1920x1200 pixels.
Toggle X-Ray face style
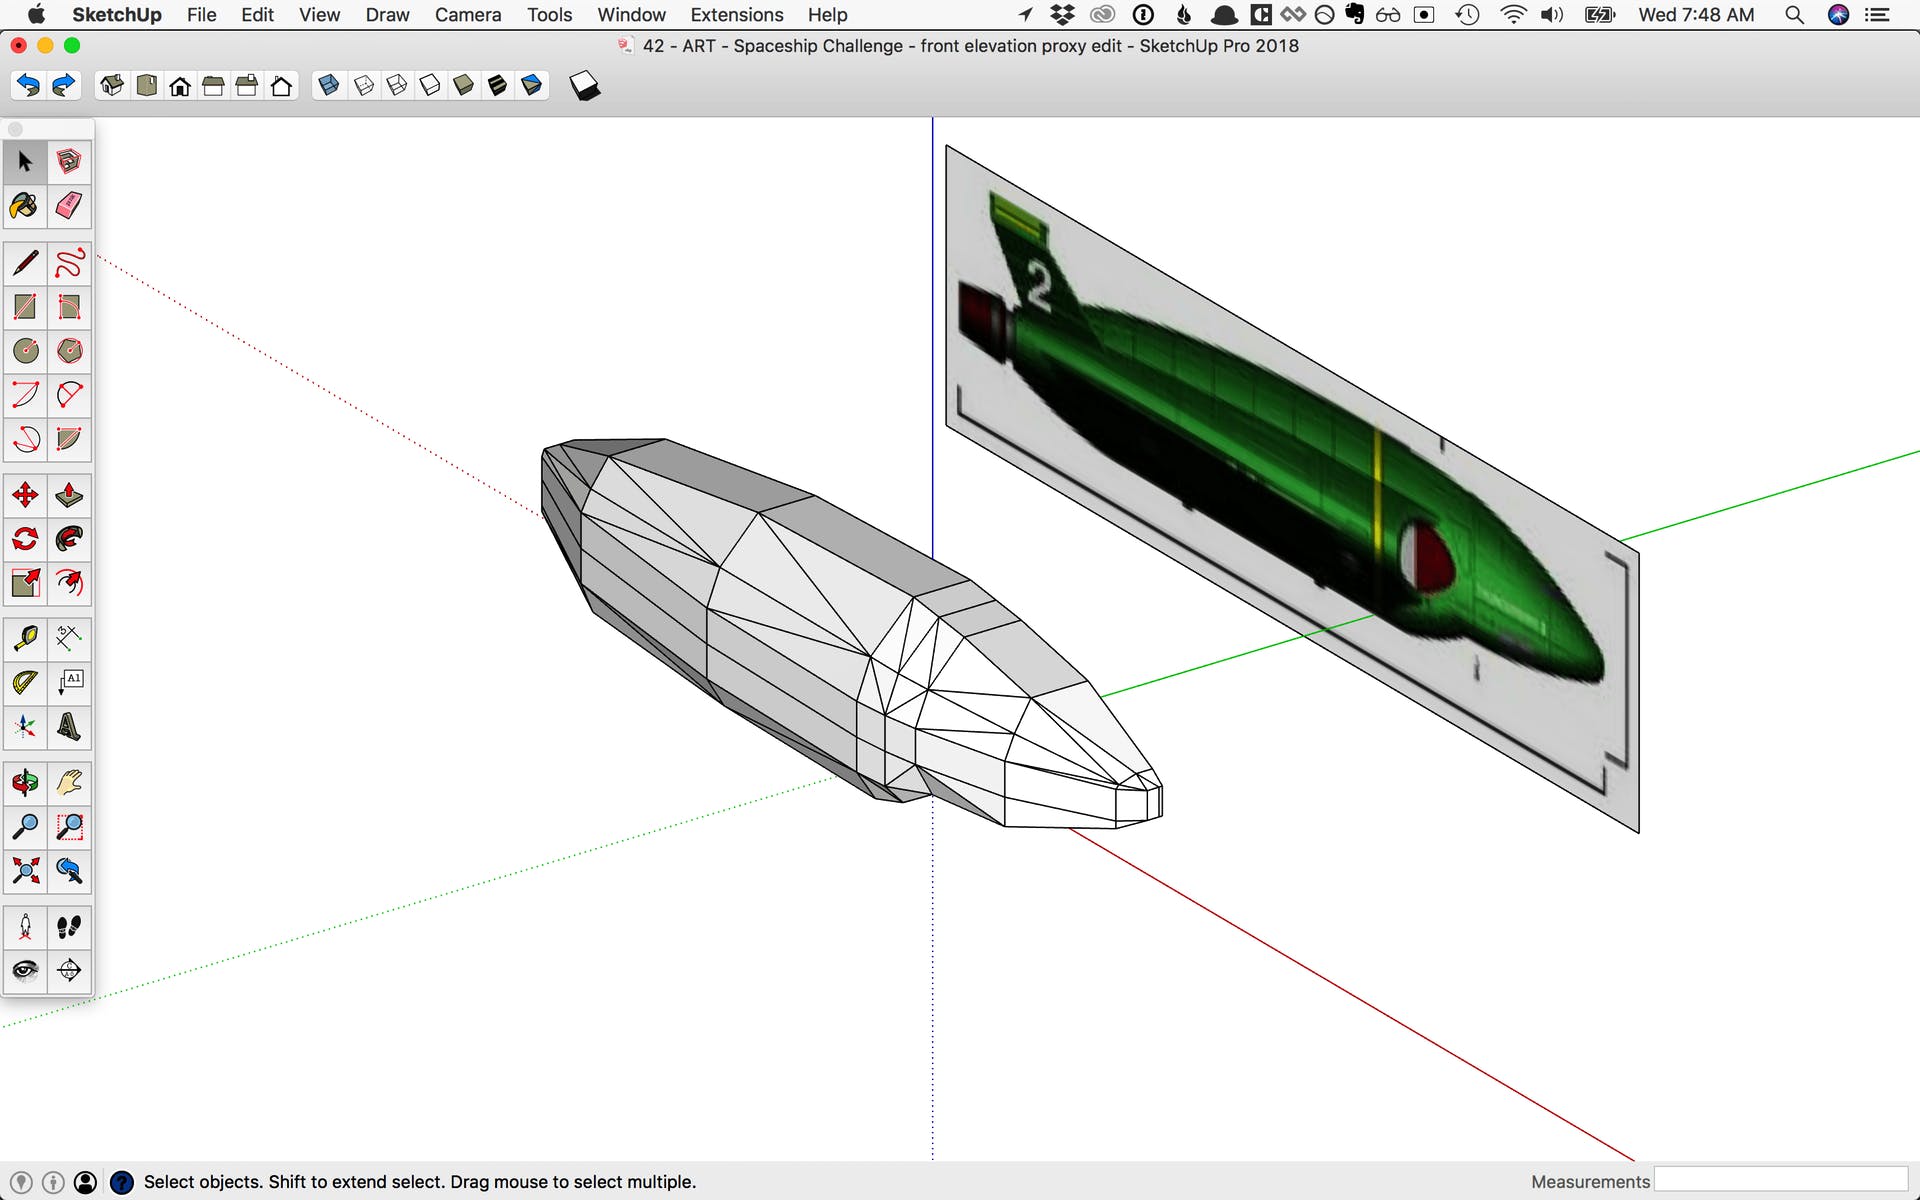(x=328, y=86)
